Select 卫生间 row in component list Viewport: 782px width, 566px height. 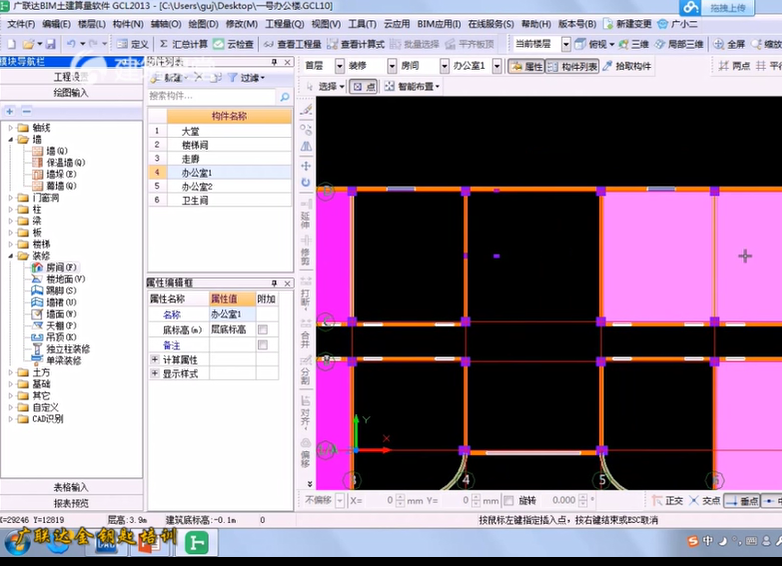pyautogui.click(x=195, y=200)
